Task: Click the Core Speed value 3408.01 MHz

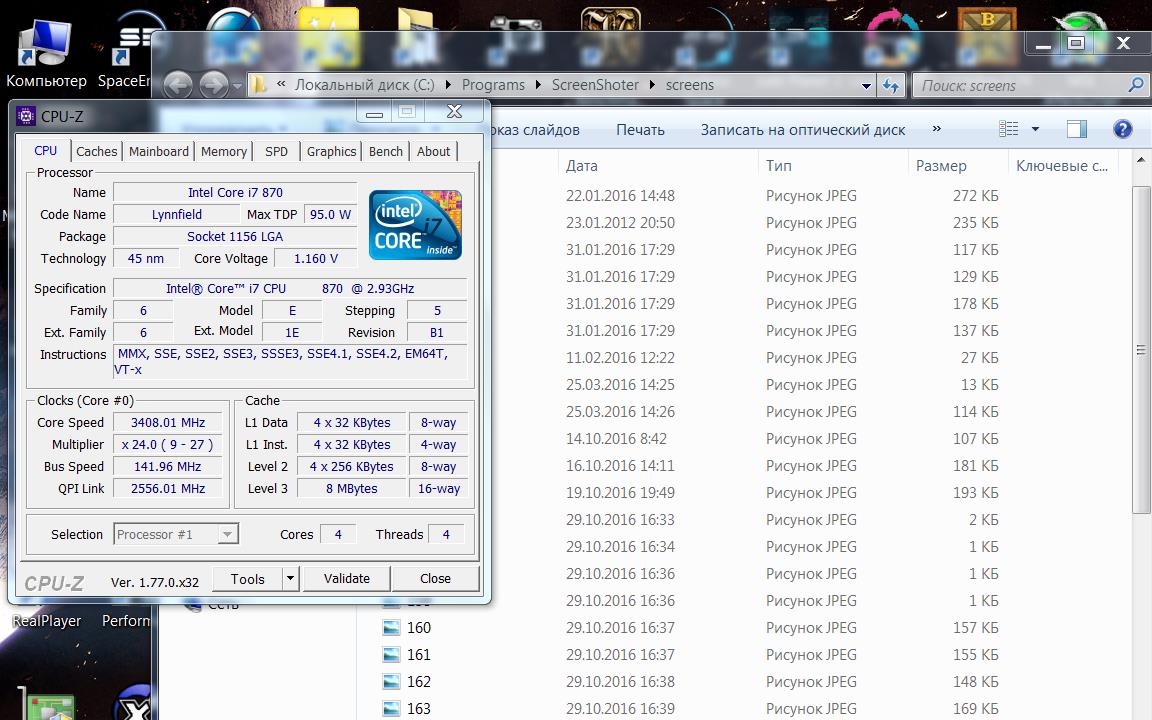Action: click(168, 422)
